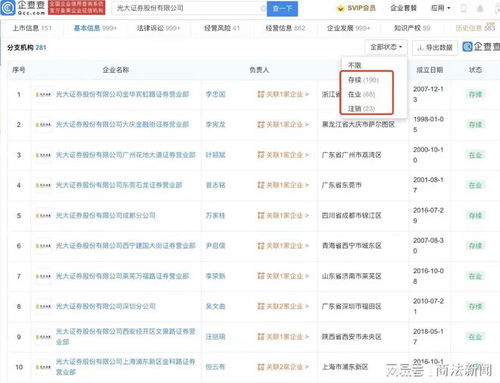Viewport: 500px width, 383px height.
Task: Click the 2000-10-10 founding date in row 3
Action: click(428, 155)
